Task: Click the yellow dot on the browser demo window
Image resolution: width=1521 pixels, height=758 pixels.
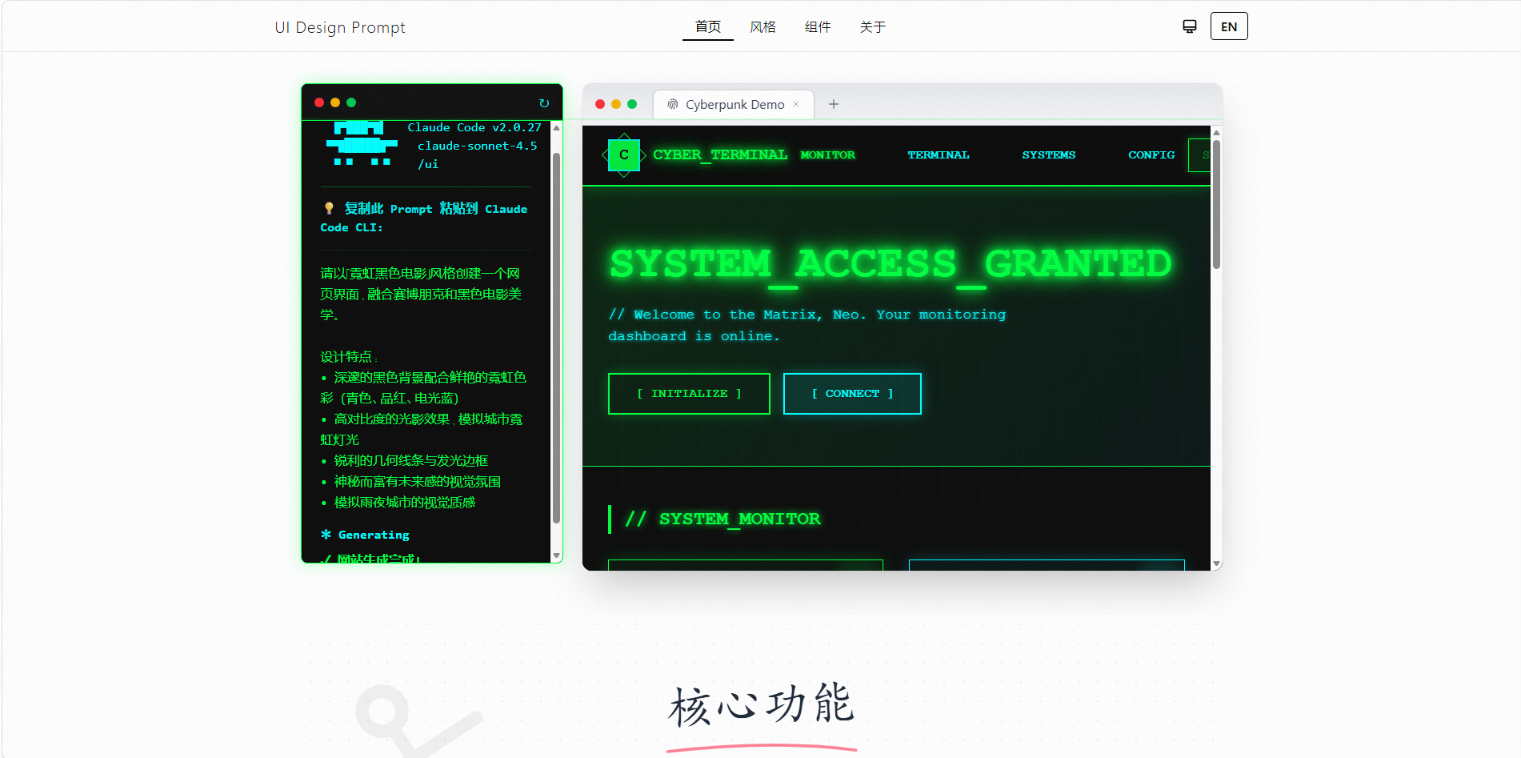Action: click(616, 104)
